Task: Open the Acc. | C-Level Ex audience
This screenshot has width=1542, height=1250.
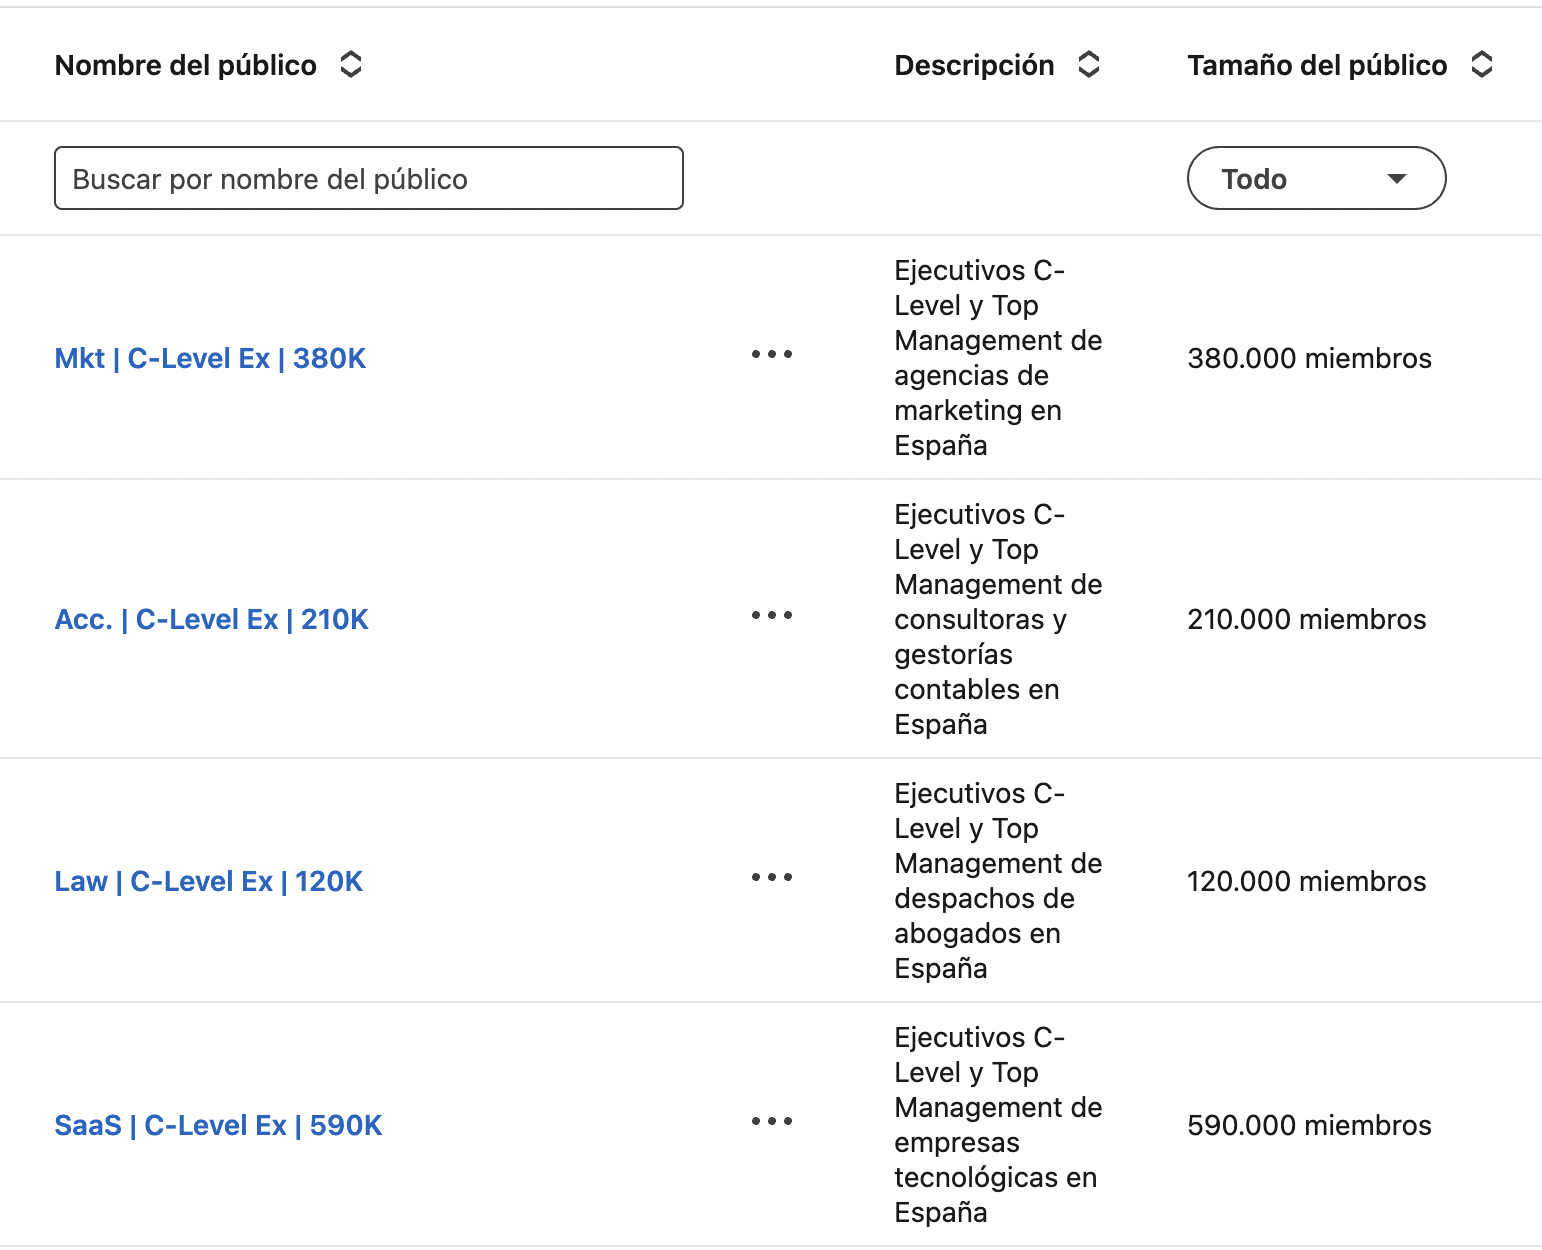Action: coord(211,618)
